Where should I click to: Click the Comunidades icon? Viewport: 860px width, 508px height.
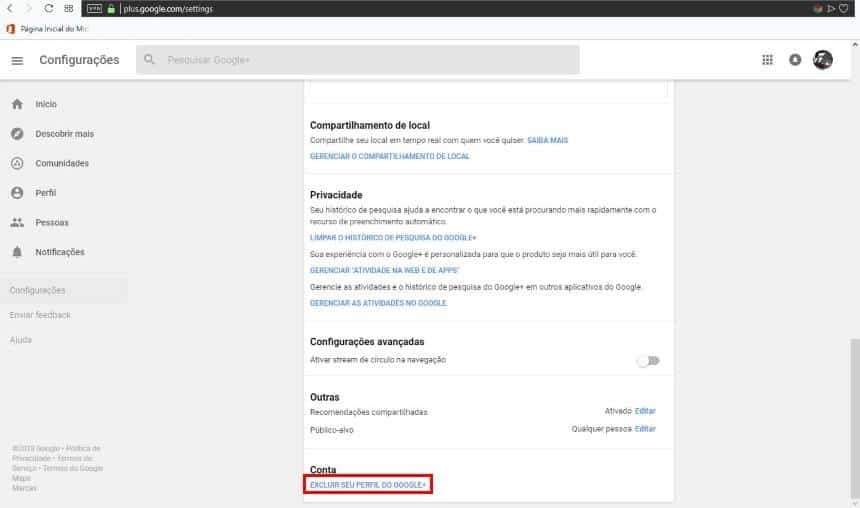[17, 163]
